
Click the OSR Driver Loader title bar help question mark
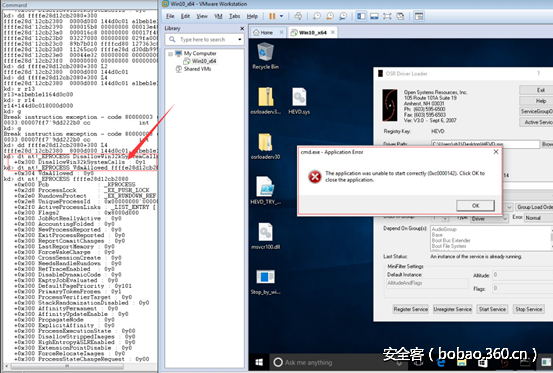tap(538, 73)
